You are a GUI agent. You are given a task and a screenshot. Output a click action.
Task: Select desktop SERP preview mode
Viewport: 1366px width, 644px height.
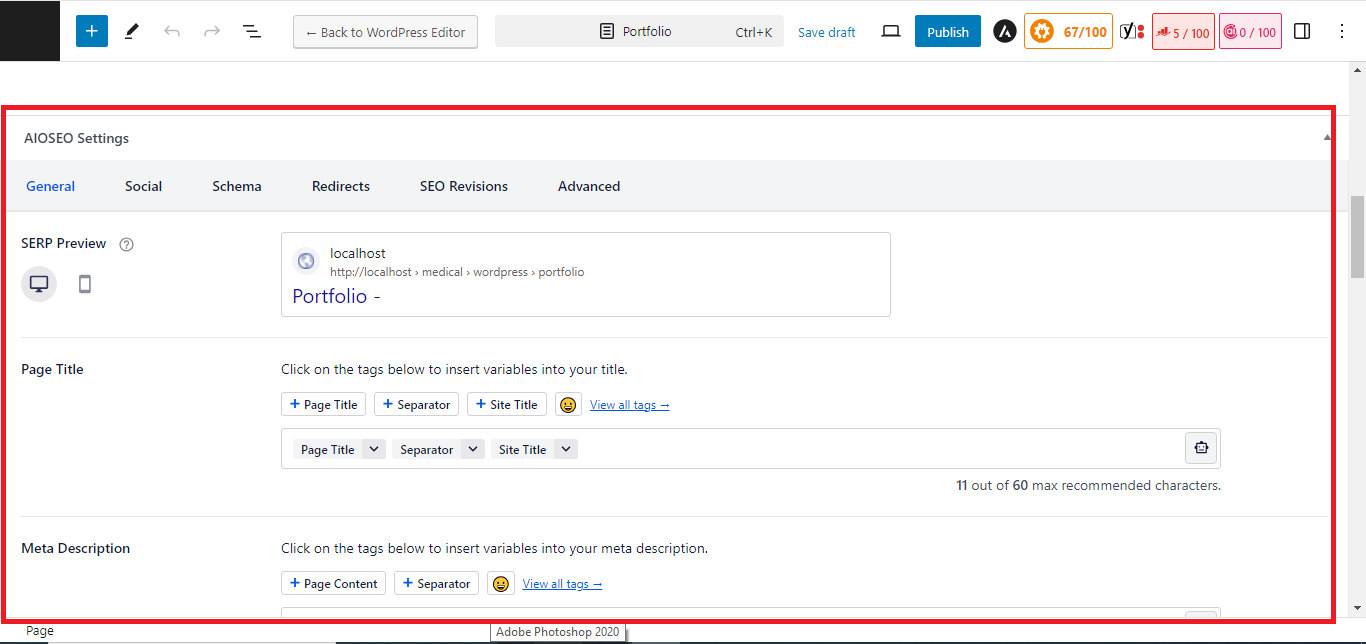[x=39, y=284]
